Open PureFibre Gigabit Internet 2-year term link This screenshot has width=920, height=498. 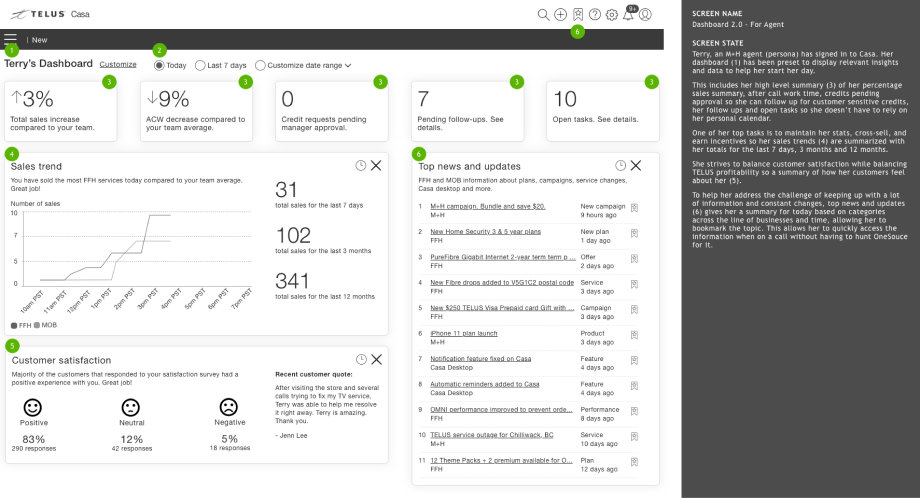coord(503,257)
